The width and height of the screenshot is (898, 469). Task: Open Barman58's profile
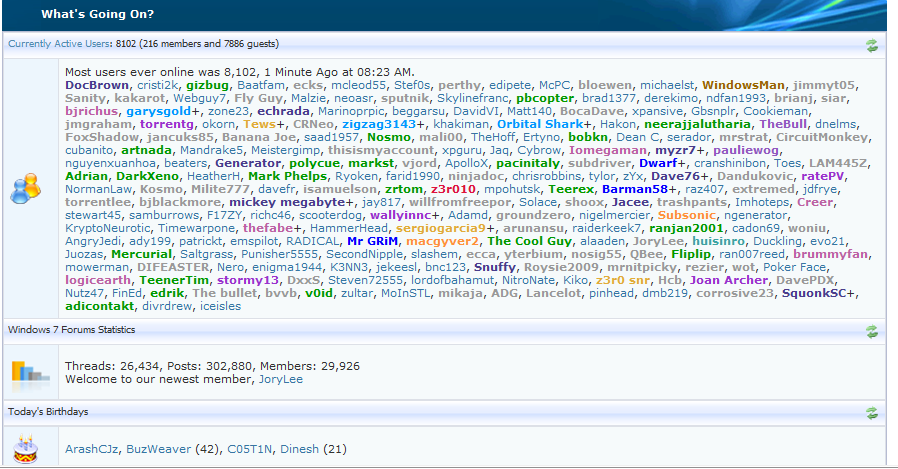click(635, 189)
